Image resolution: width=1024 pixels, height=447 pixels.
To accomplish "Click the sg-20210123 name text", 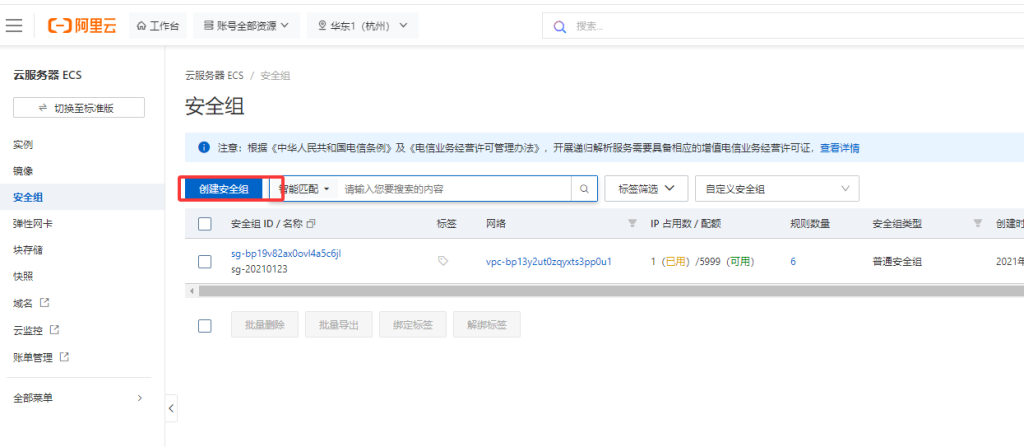I will (x=259, y=269).
